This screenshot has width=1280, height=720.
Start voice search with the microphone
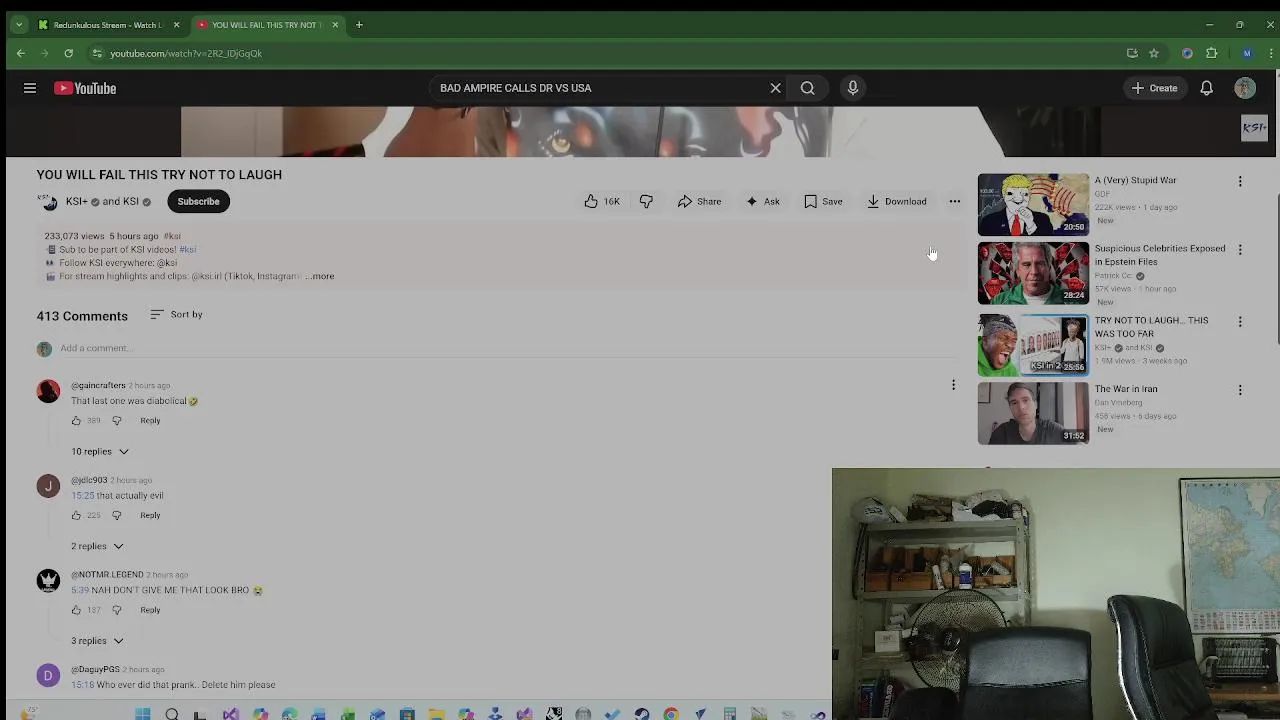pos(853,88)
